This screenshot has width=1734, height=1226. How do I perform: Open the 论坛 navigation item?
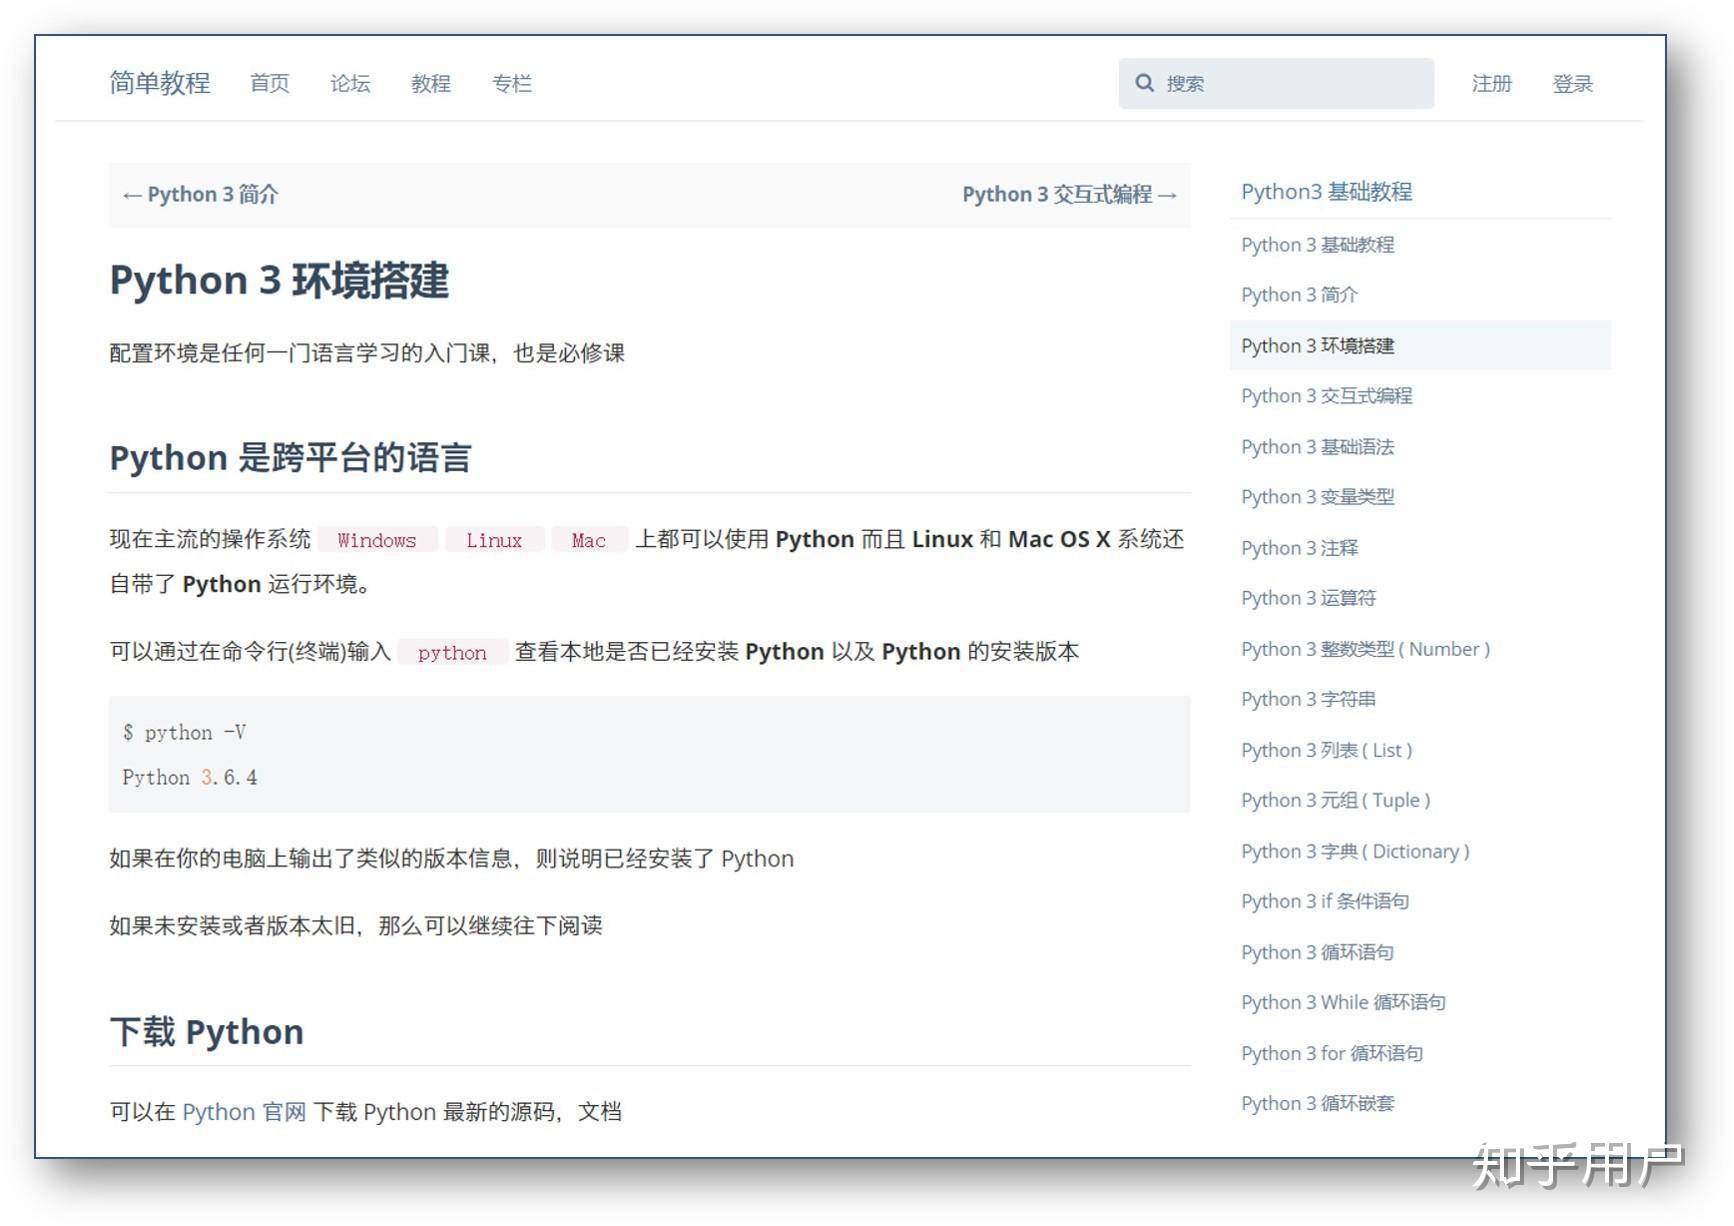tap(350, 84)
